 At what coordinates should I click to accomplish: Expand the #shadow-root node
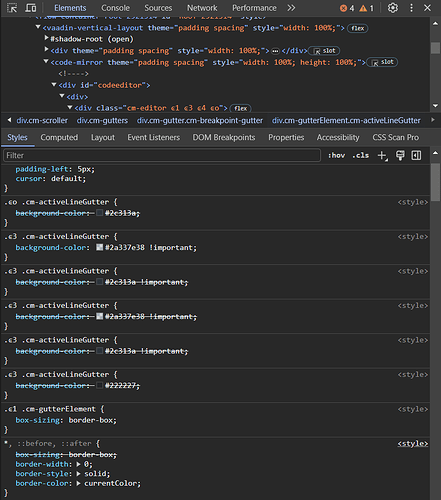pos(46,38)
